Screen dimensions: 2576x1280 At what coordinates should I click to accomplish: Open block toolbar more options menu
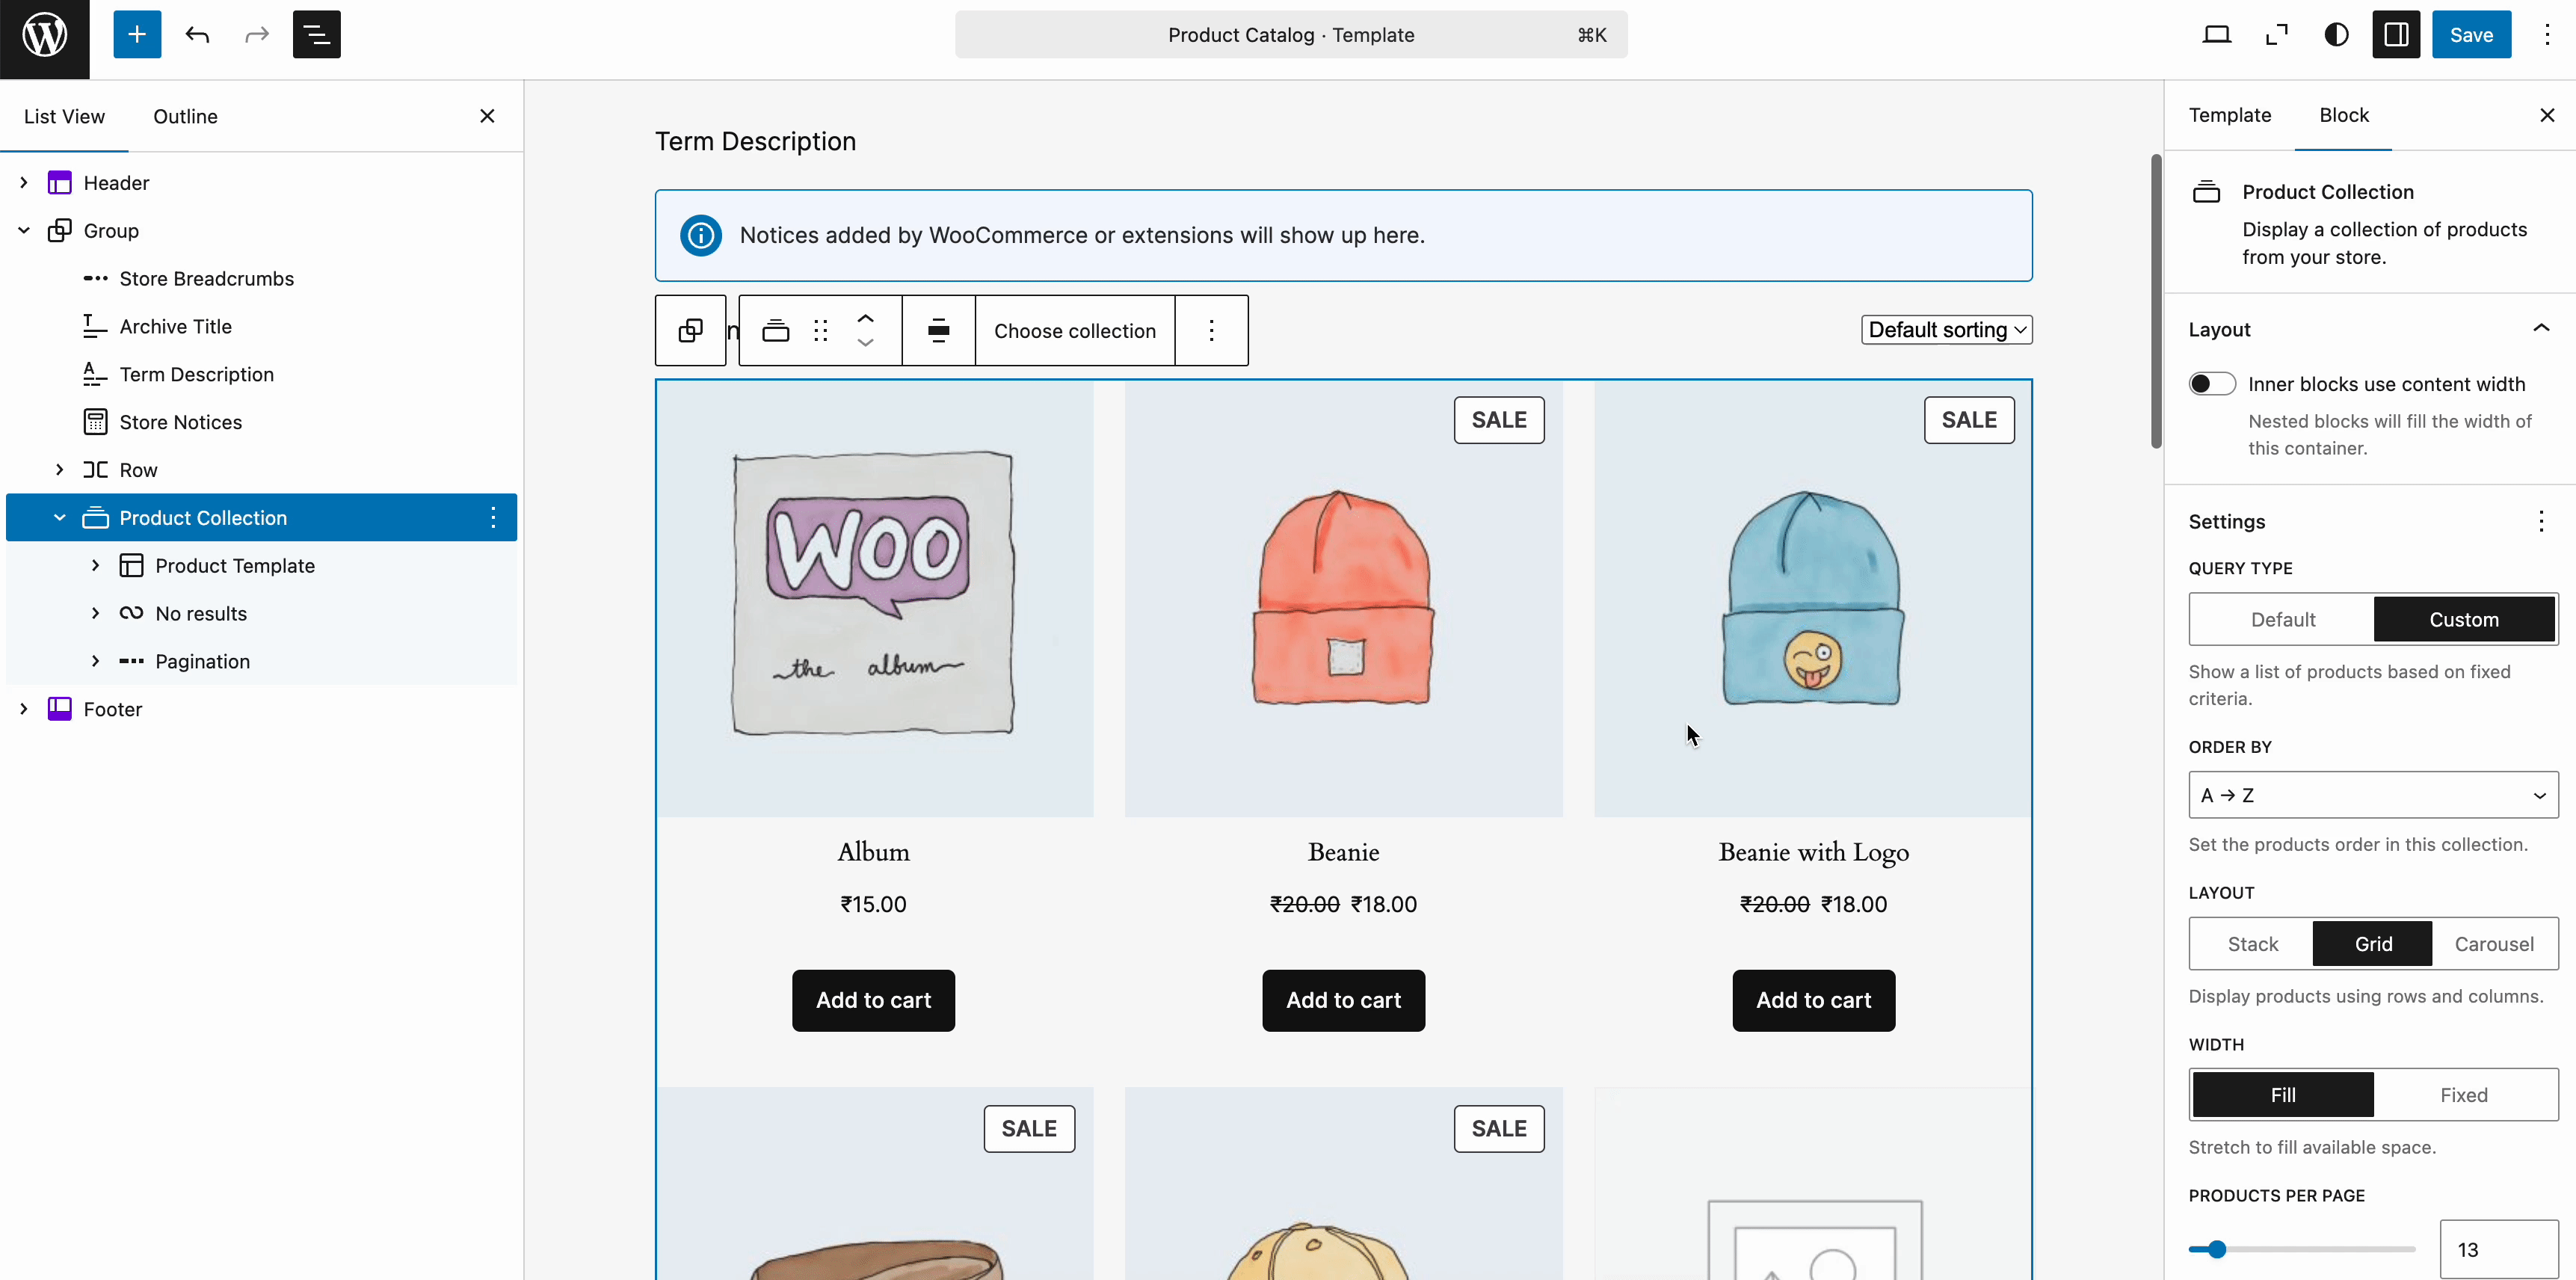pyautogui.click(x=1211, y=331)
